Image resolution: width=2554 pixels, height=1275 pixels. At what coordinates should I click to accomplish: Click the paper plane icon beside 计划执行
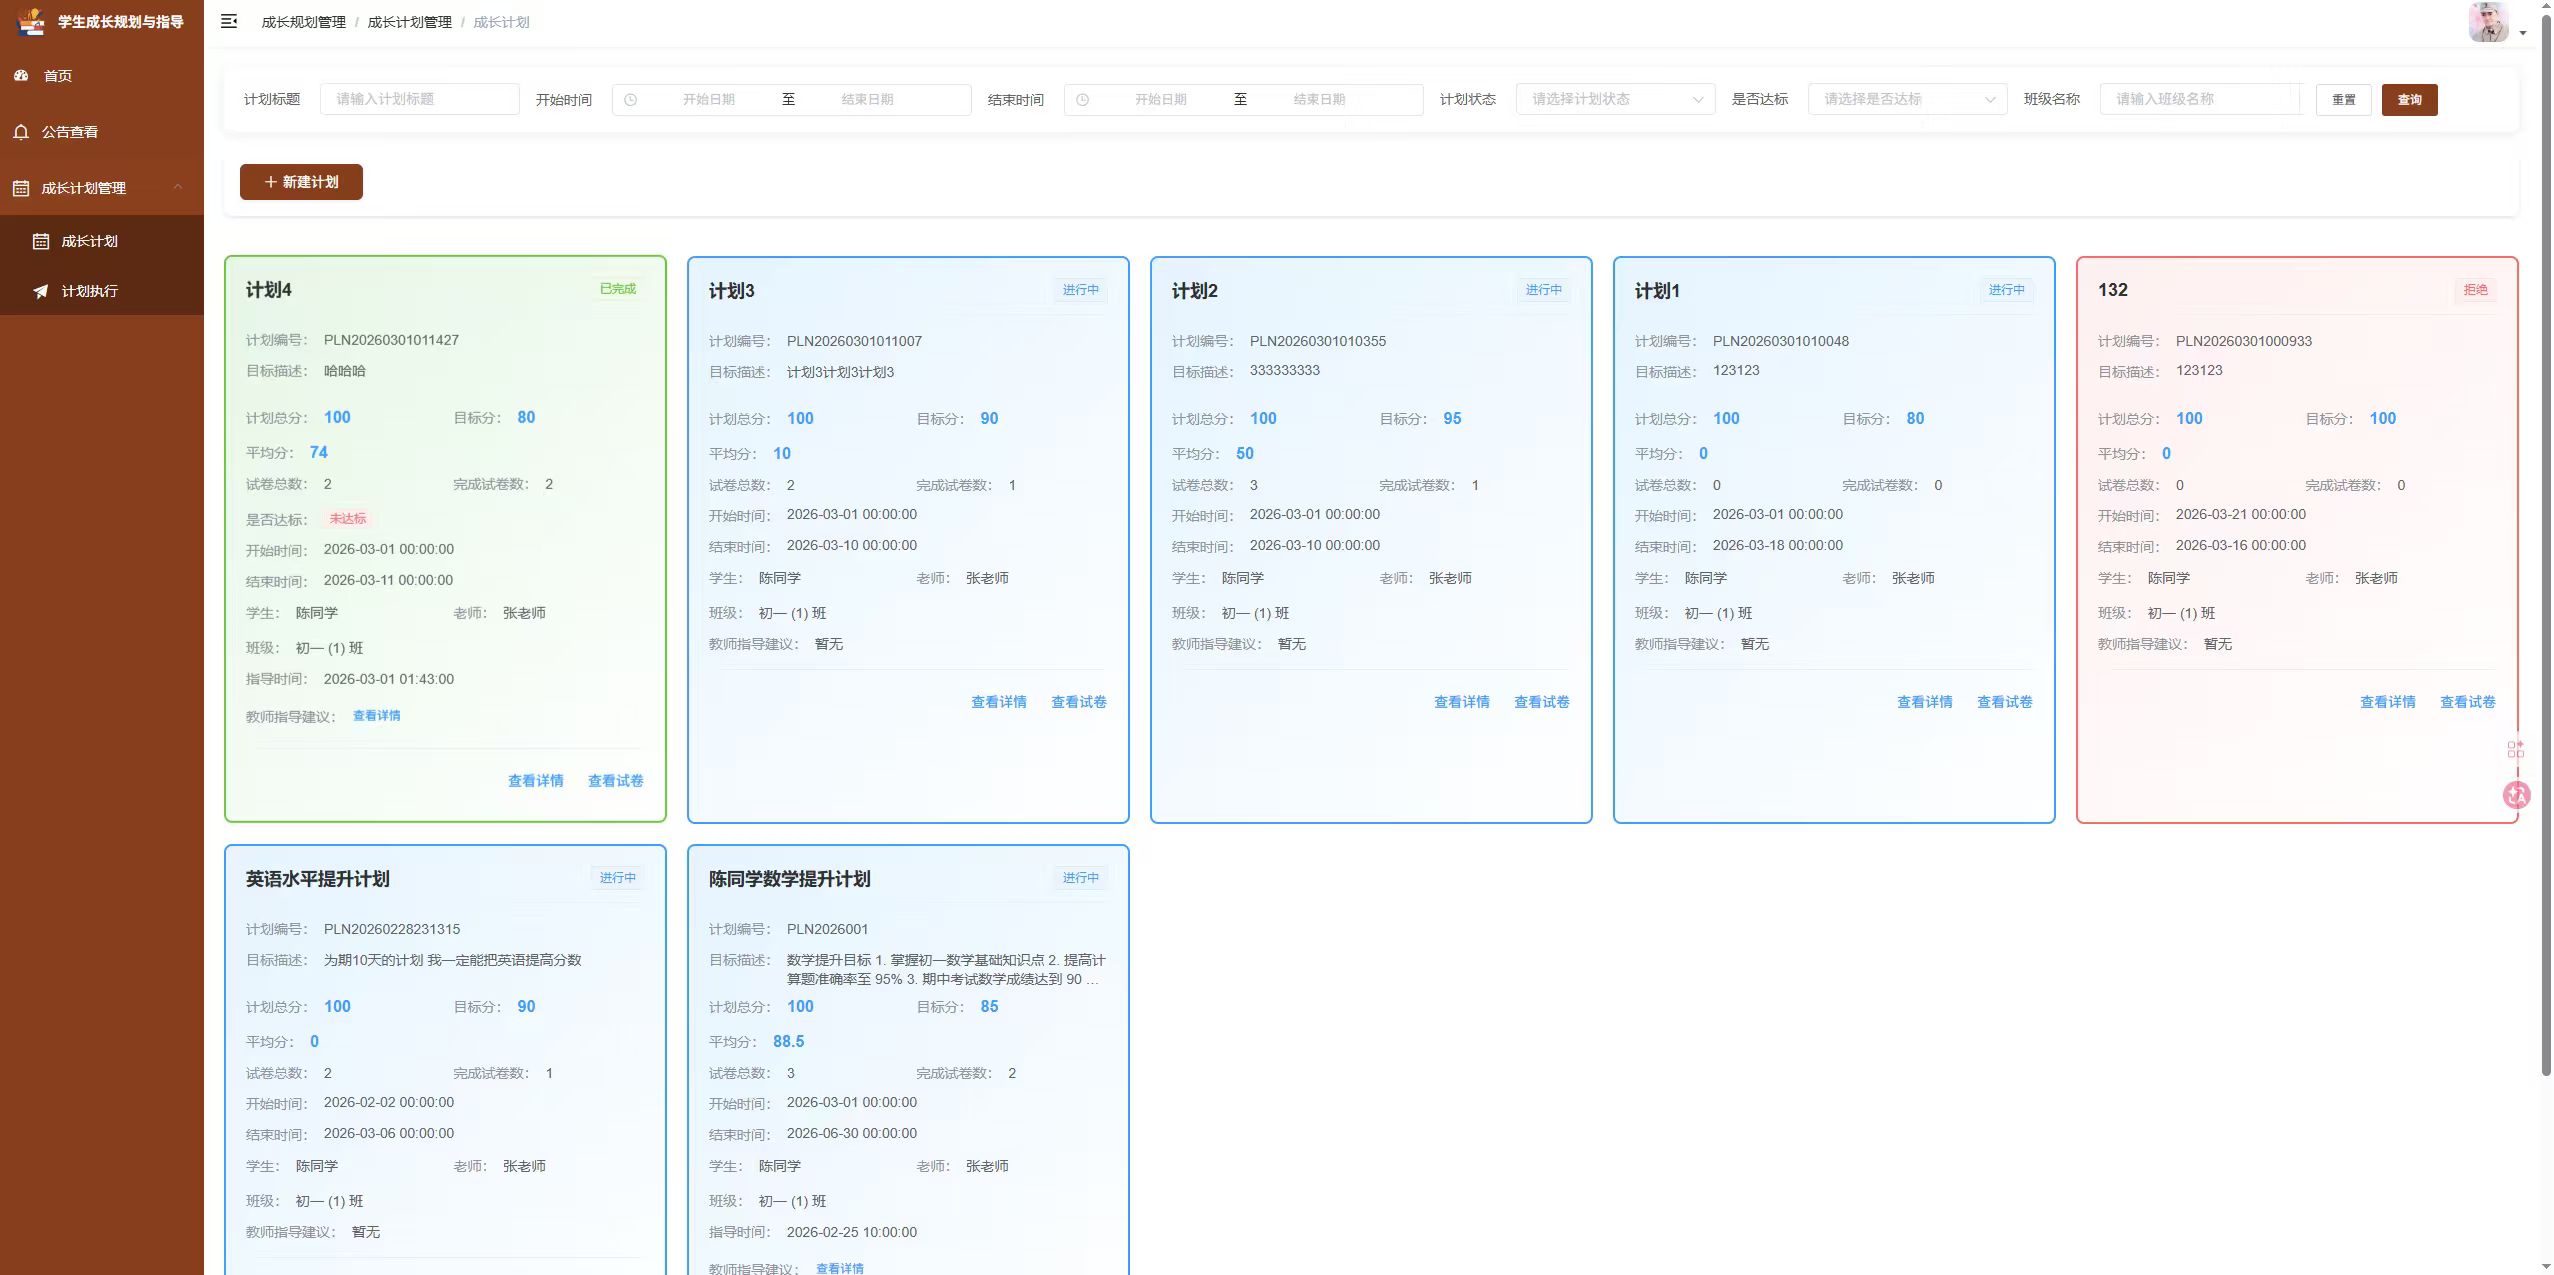(41, 291)
